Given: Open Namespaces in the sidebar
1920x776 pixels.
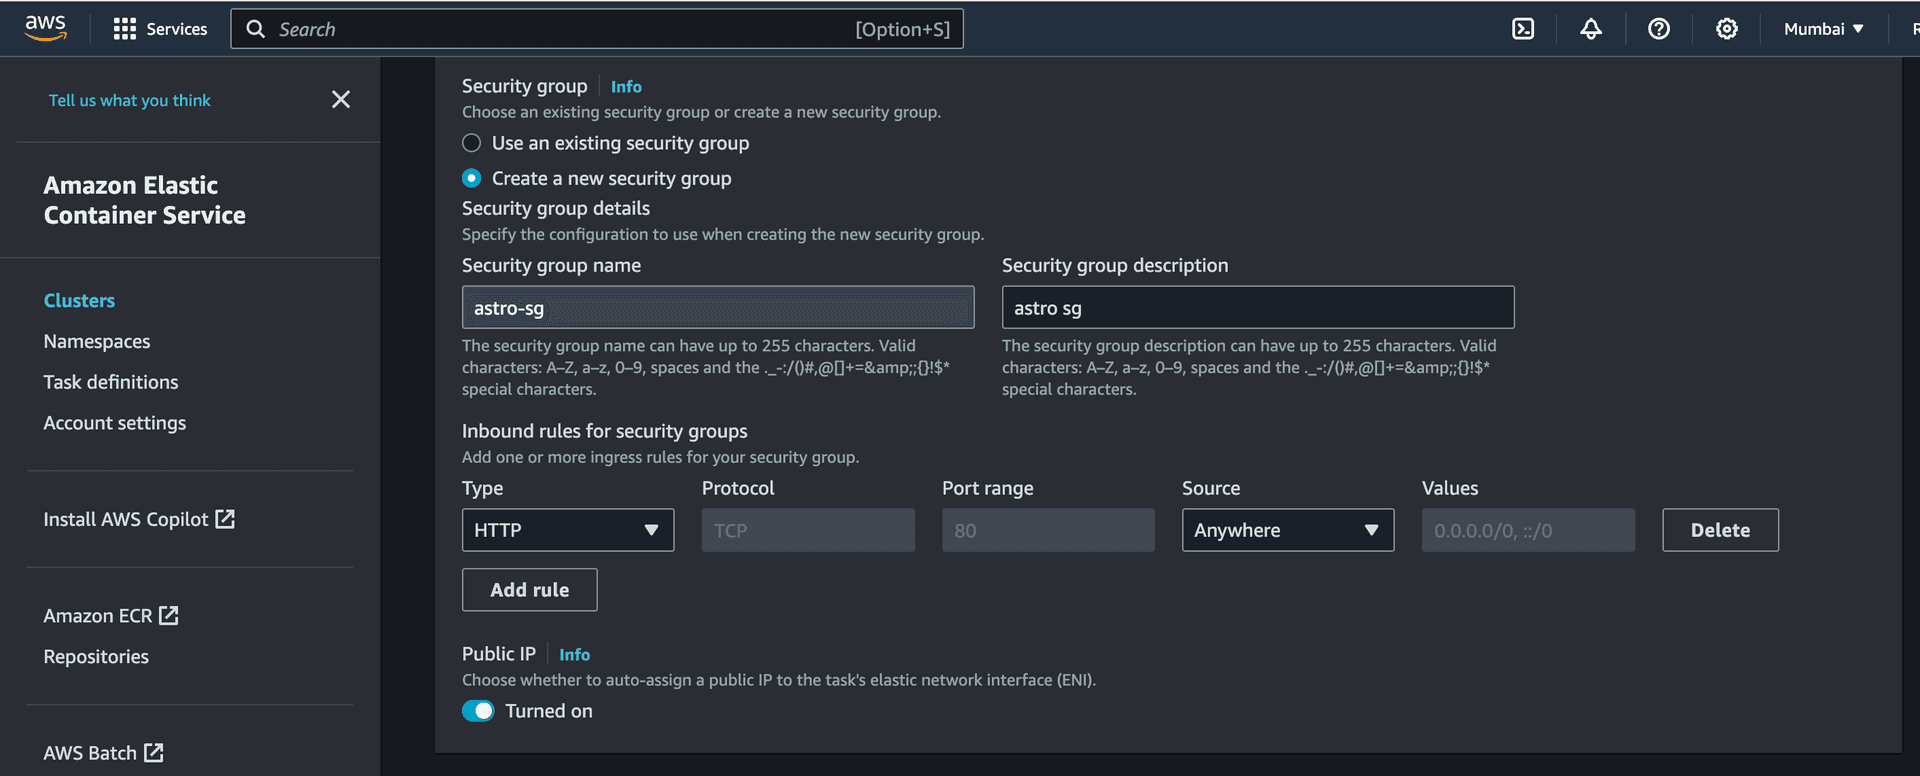Looking at the screenshot, I should [97, 341].
